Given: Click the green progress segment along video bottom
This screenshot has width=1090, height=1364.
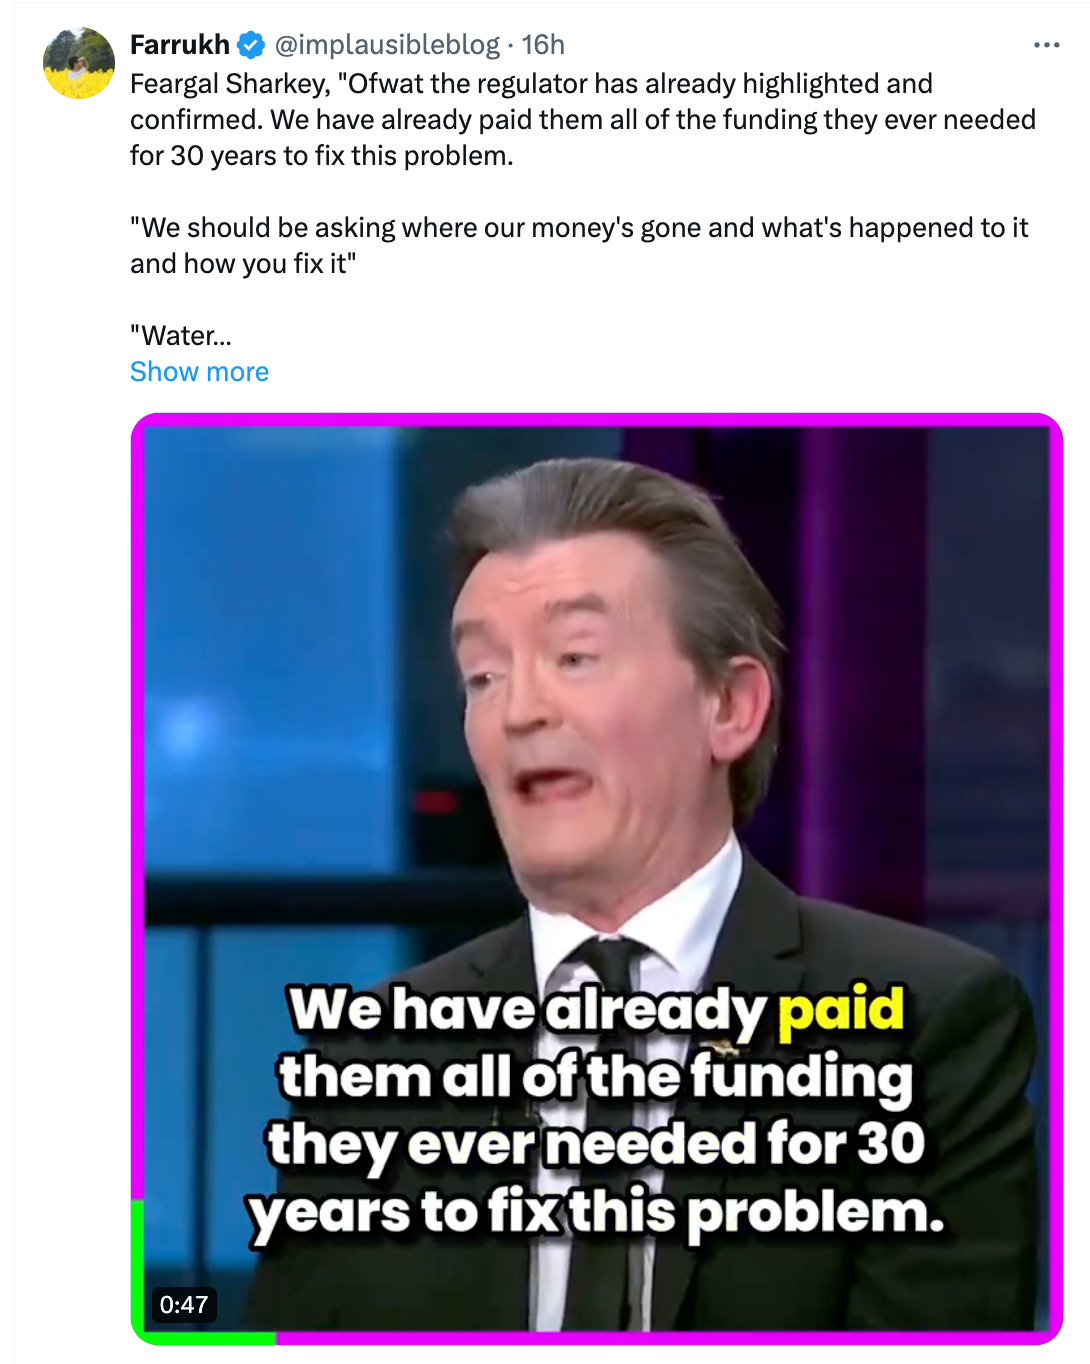Looking at the screenshot, I should coord(205,1337).
